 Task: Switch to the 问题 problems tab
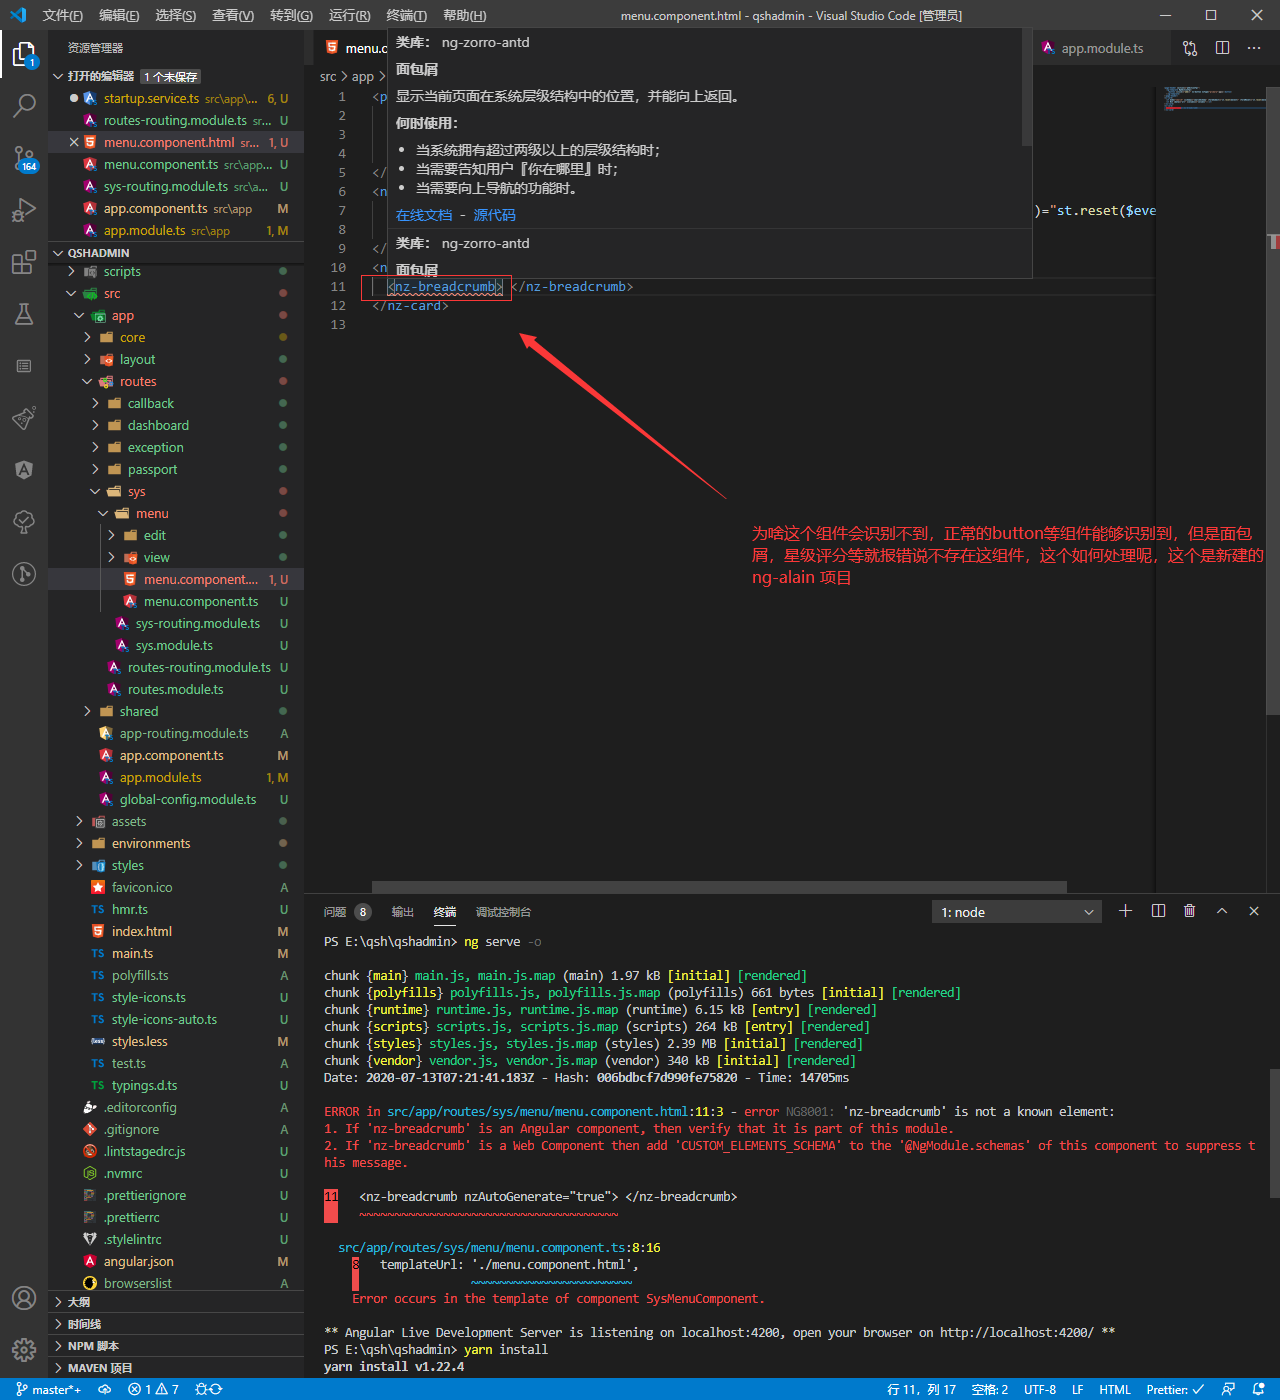point(347,912)
